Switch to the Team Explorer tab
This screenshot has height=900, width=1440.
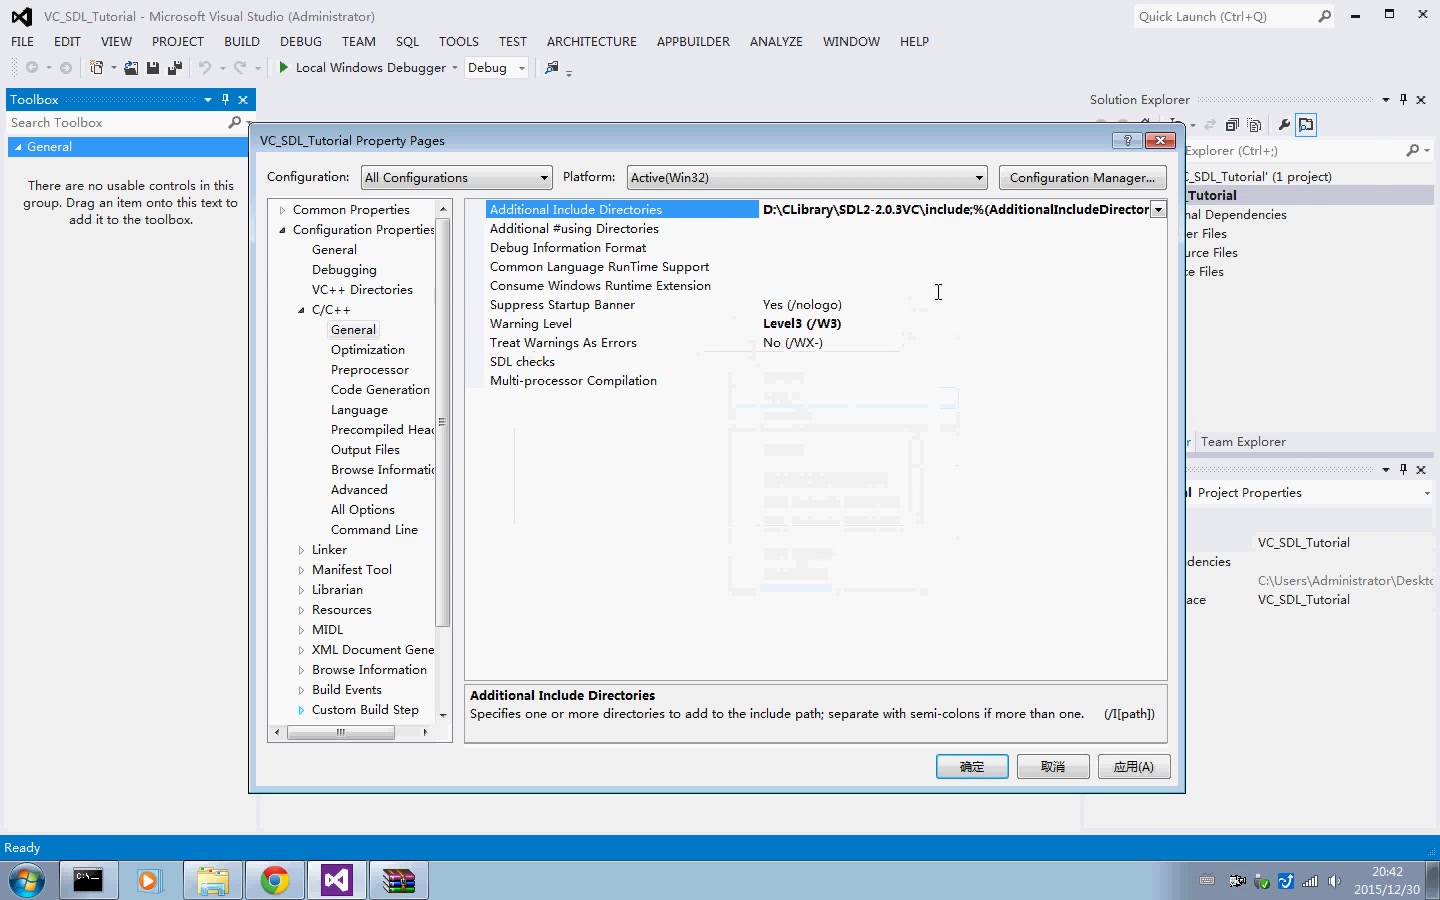tap(1243, 441)
